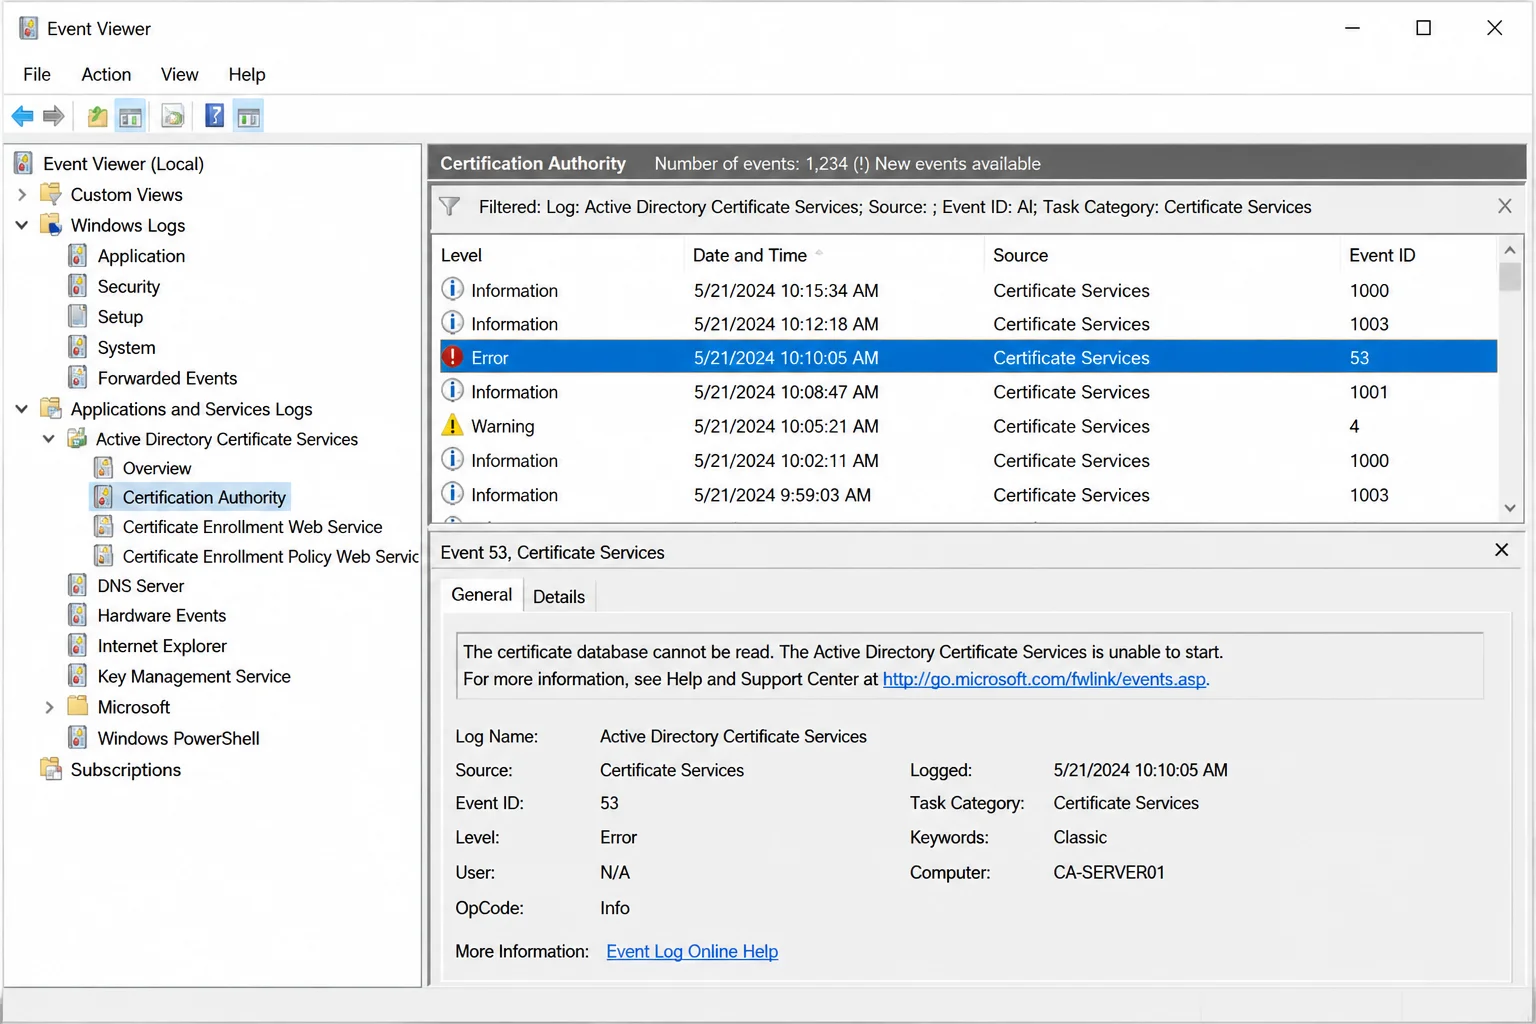Open the View menu
This screenshot has width=1536, height=1024.
coord(180,74)
